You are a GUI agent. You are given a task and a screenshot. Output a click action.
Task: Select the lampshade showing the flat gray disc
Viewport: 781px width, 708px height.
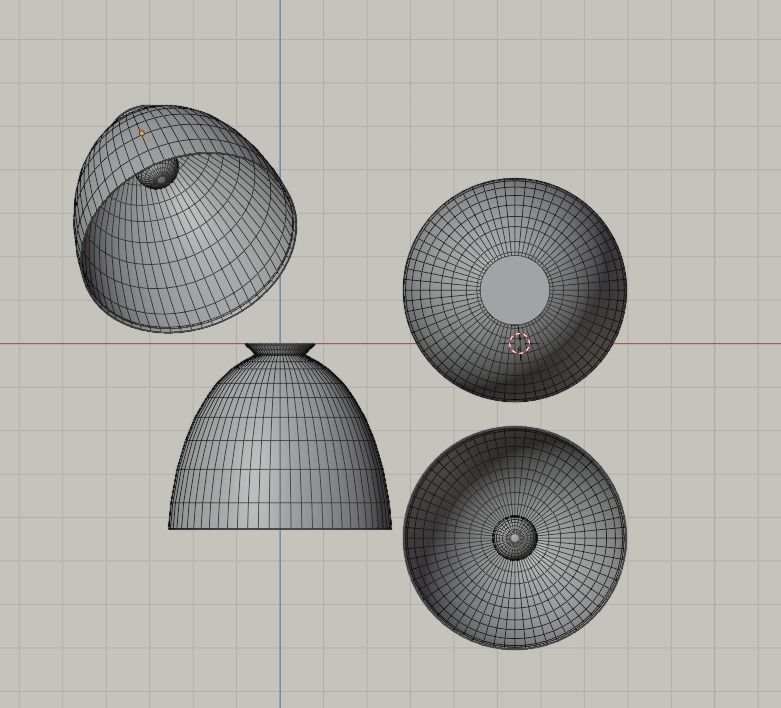click(x=515, y=289)
